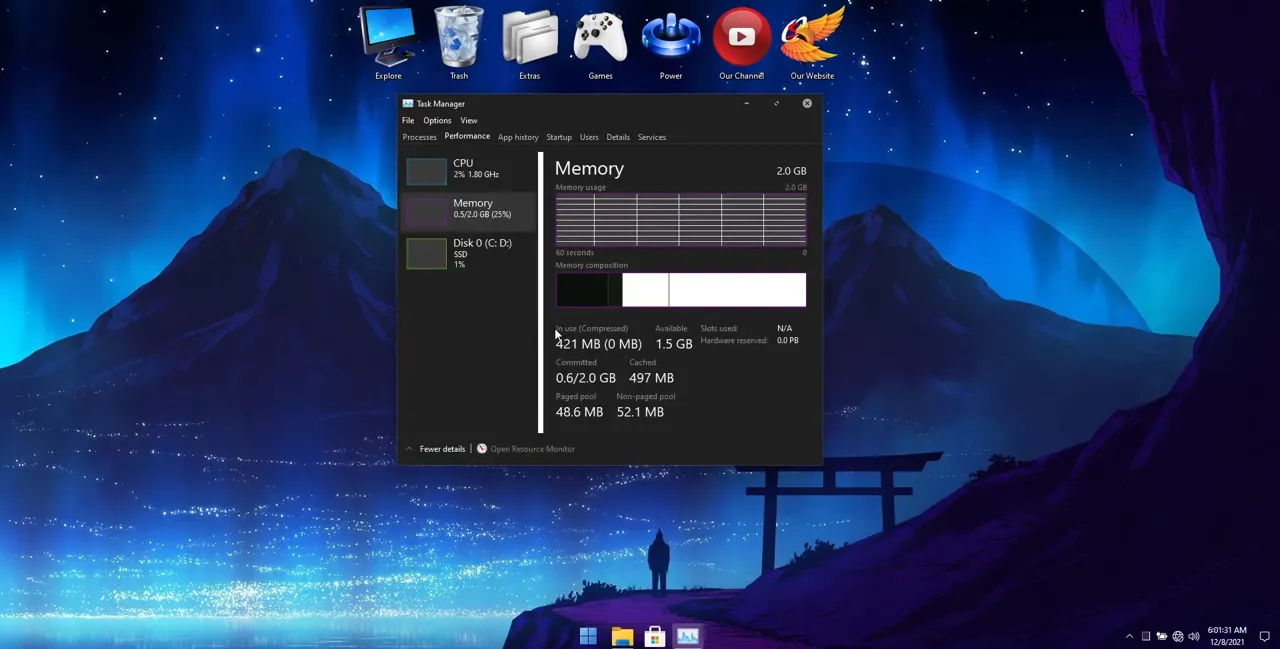
Task: Click the Windows Start button in taskbar
Action: tap(588, 636)
